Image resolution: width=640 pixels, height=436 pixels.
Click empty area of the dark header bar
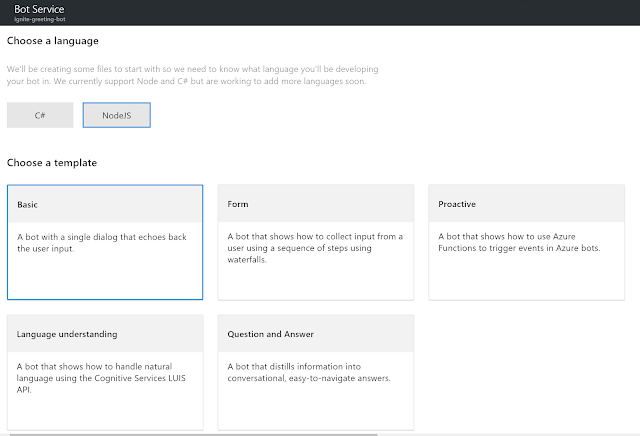[350, 12]
